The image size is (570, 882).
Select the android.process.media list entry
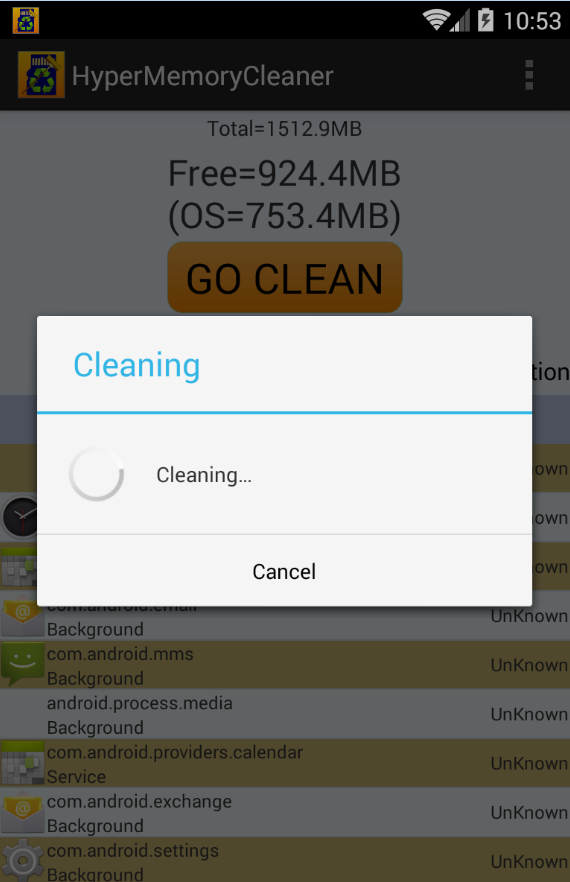[285, 714]
